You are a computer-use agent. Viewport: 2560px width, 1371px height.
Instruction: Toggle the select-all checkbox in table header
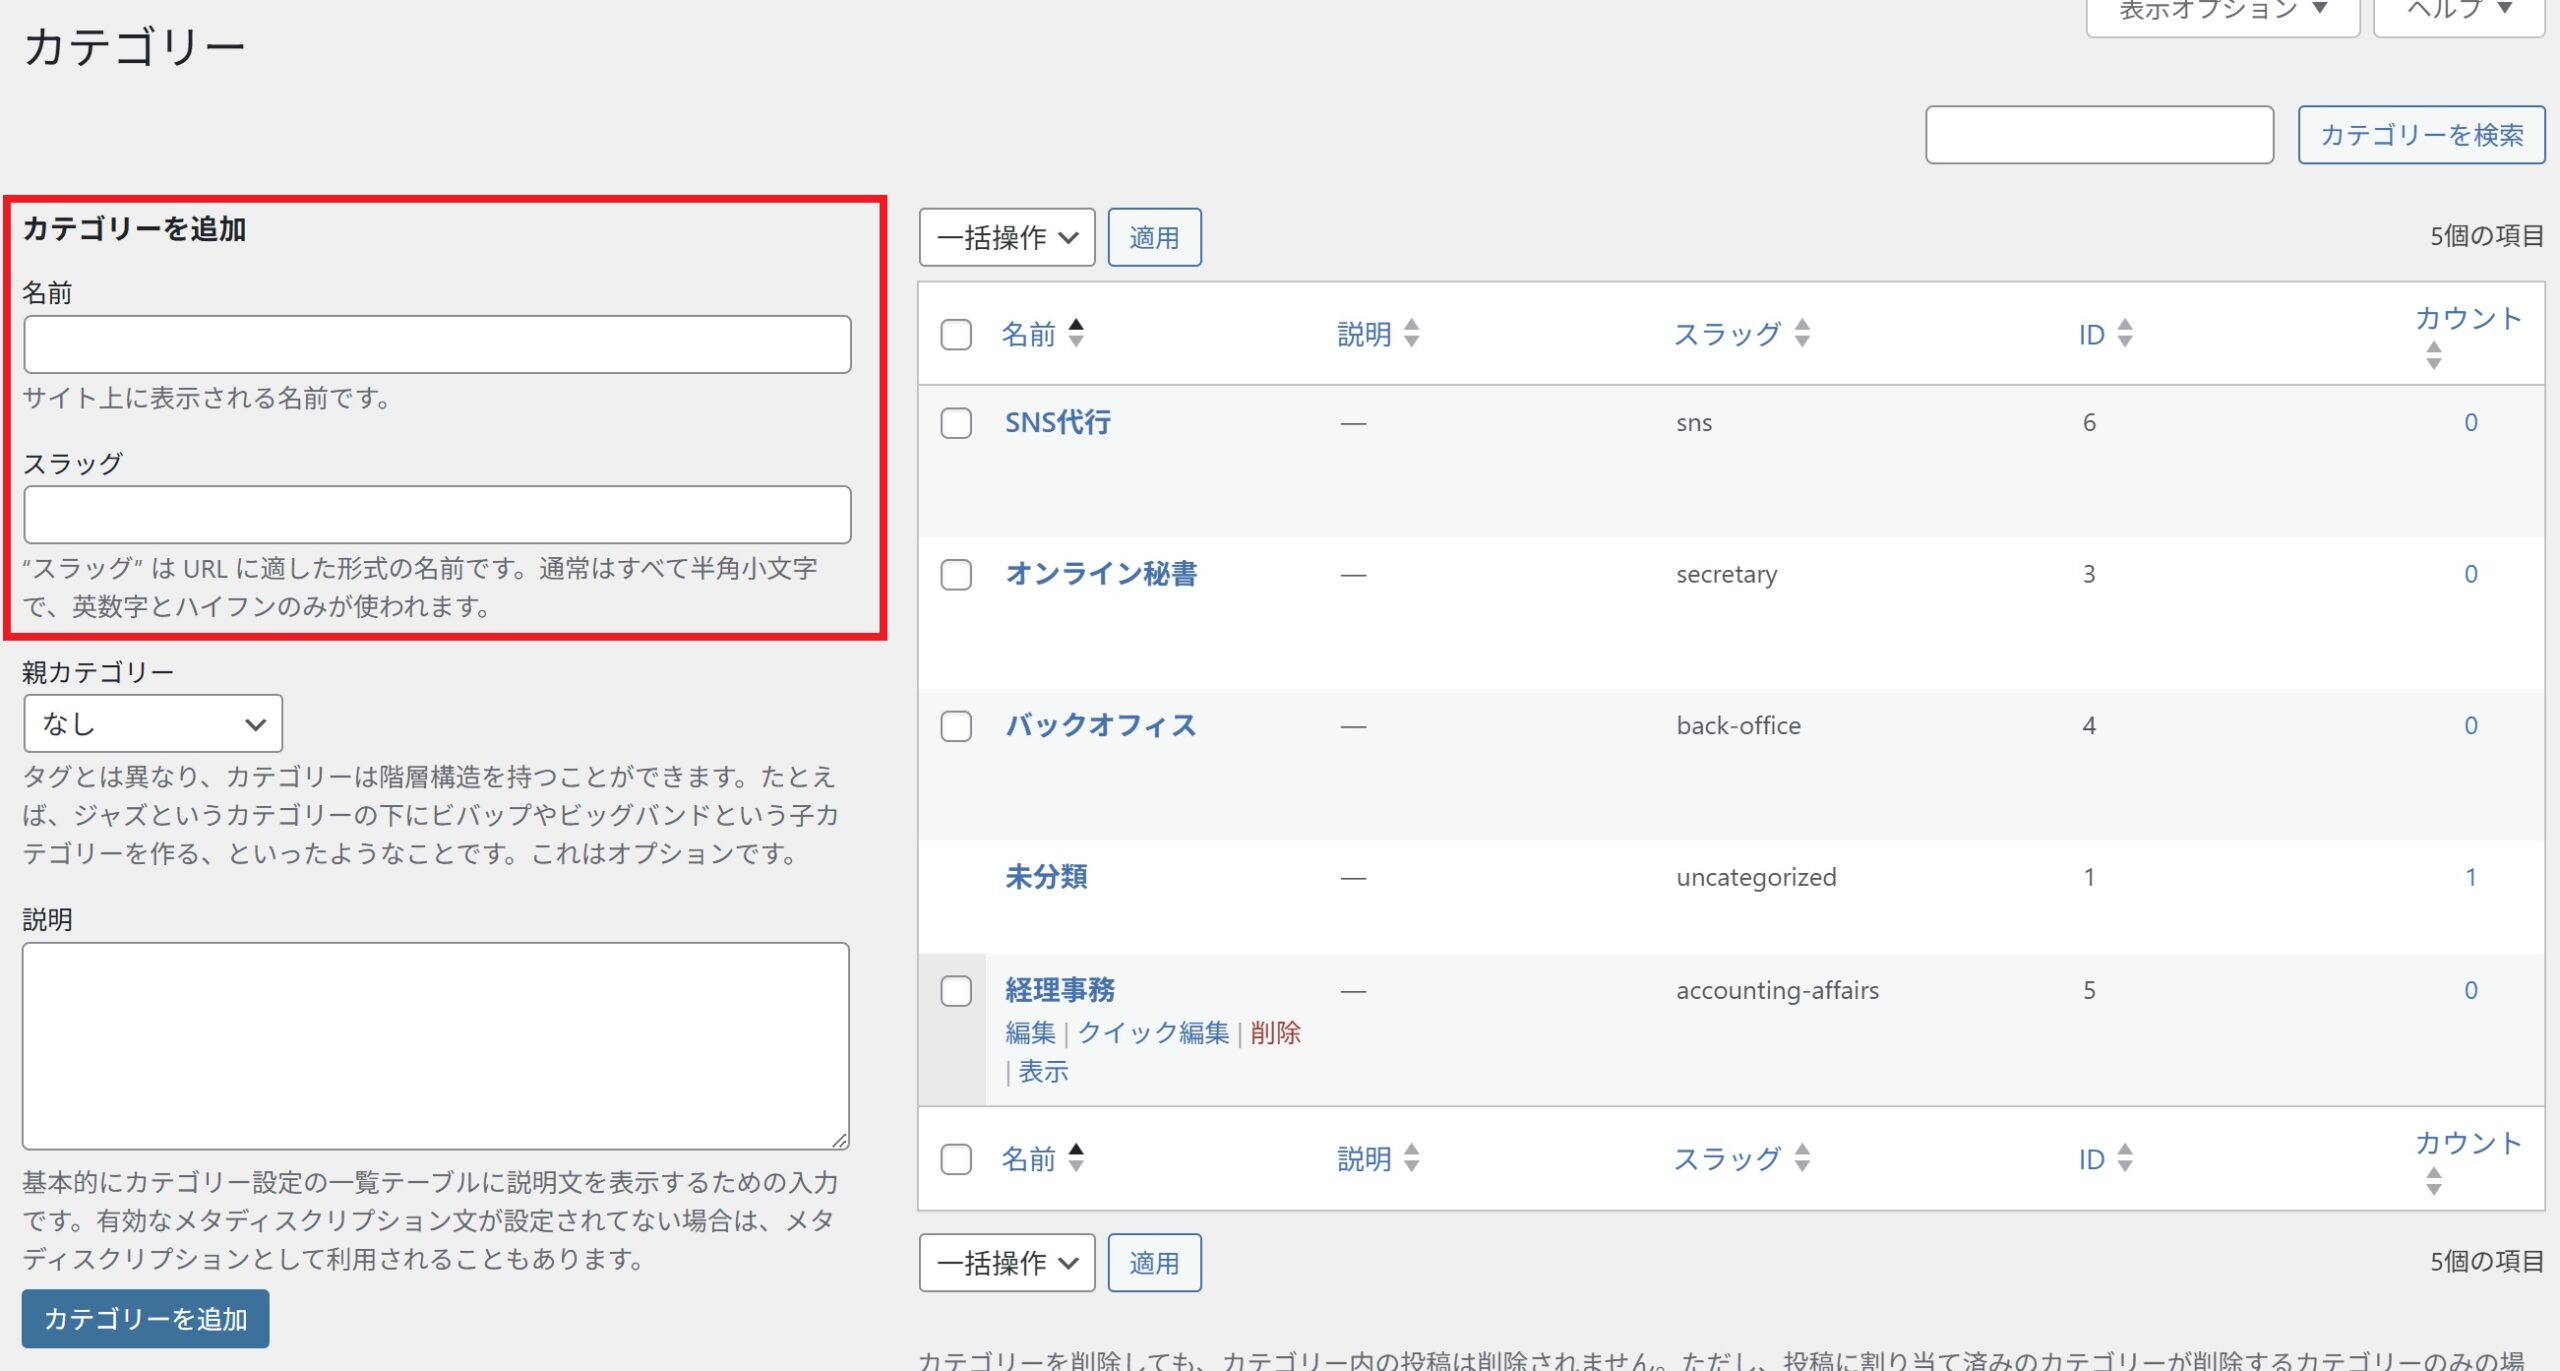(956, 334)
